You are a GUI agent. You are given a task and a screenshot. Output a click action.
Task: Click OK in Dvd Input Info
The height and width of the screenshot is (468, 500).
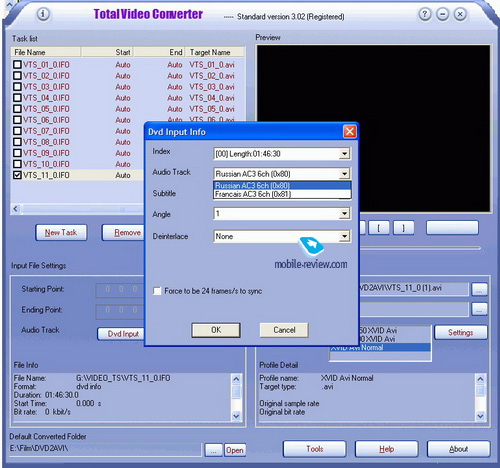tap(216, 330)
